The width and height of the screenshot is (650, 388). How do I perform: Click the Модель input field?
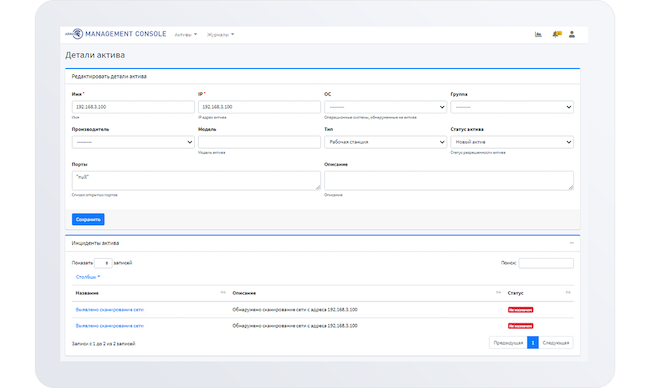pos(259,142)
